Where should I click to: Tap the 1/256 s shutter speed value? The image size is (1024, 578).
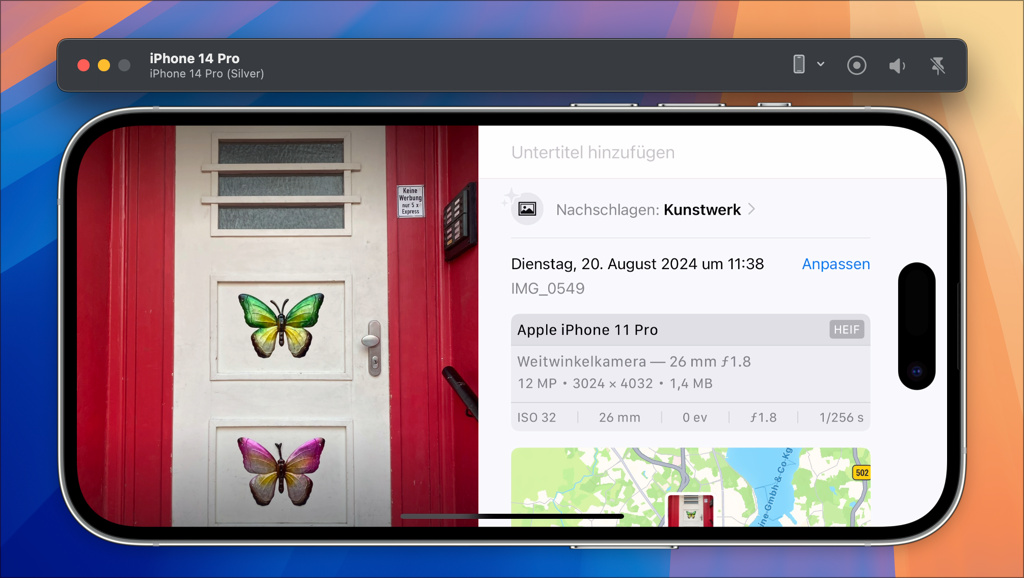[x=840, y=417]
